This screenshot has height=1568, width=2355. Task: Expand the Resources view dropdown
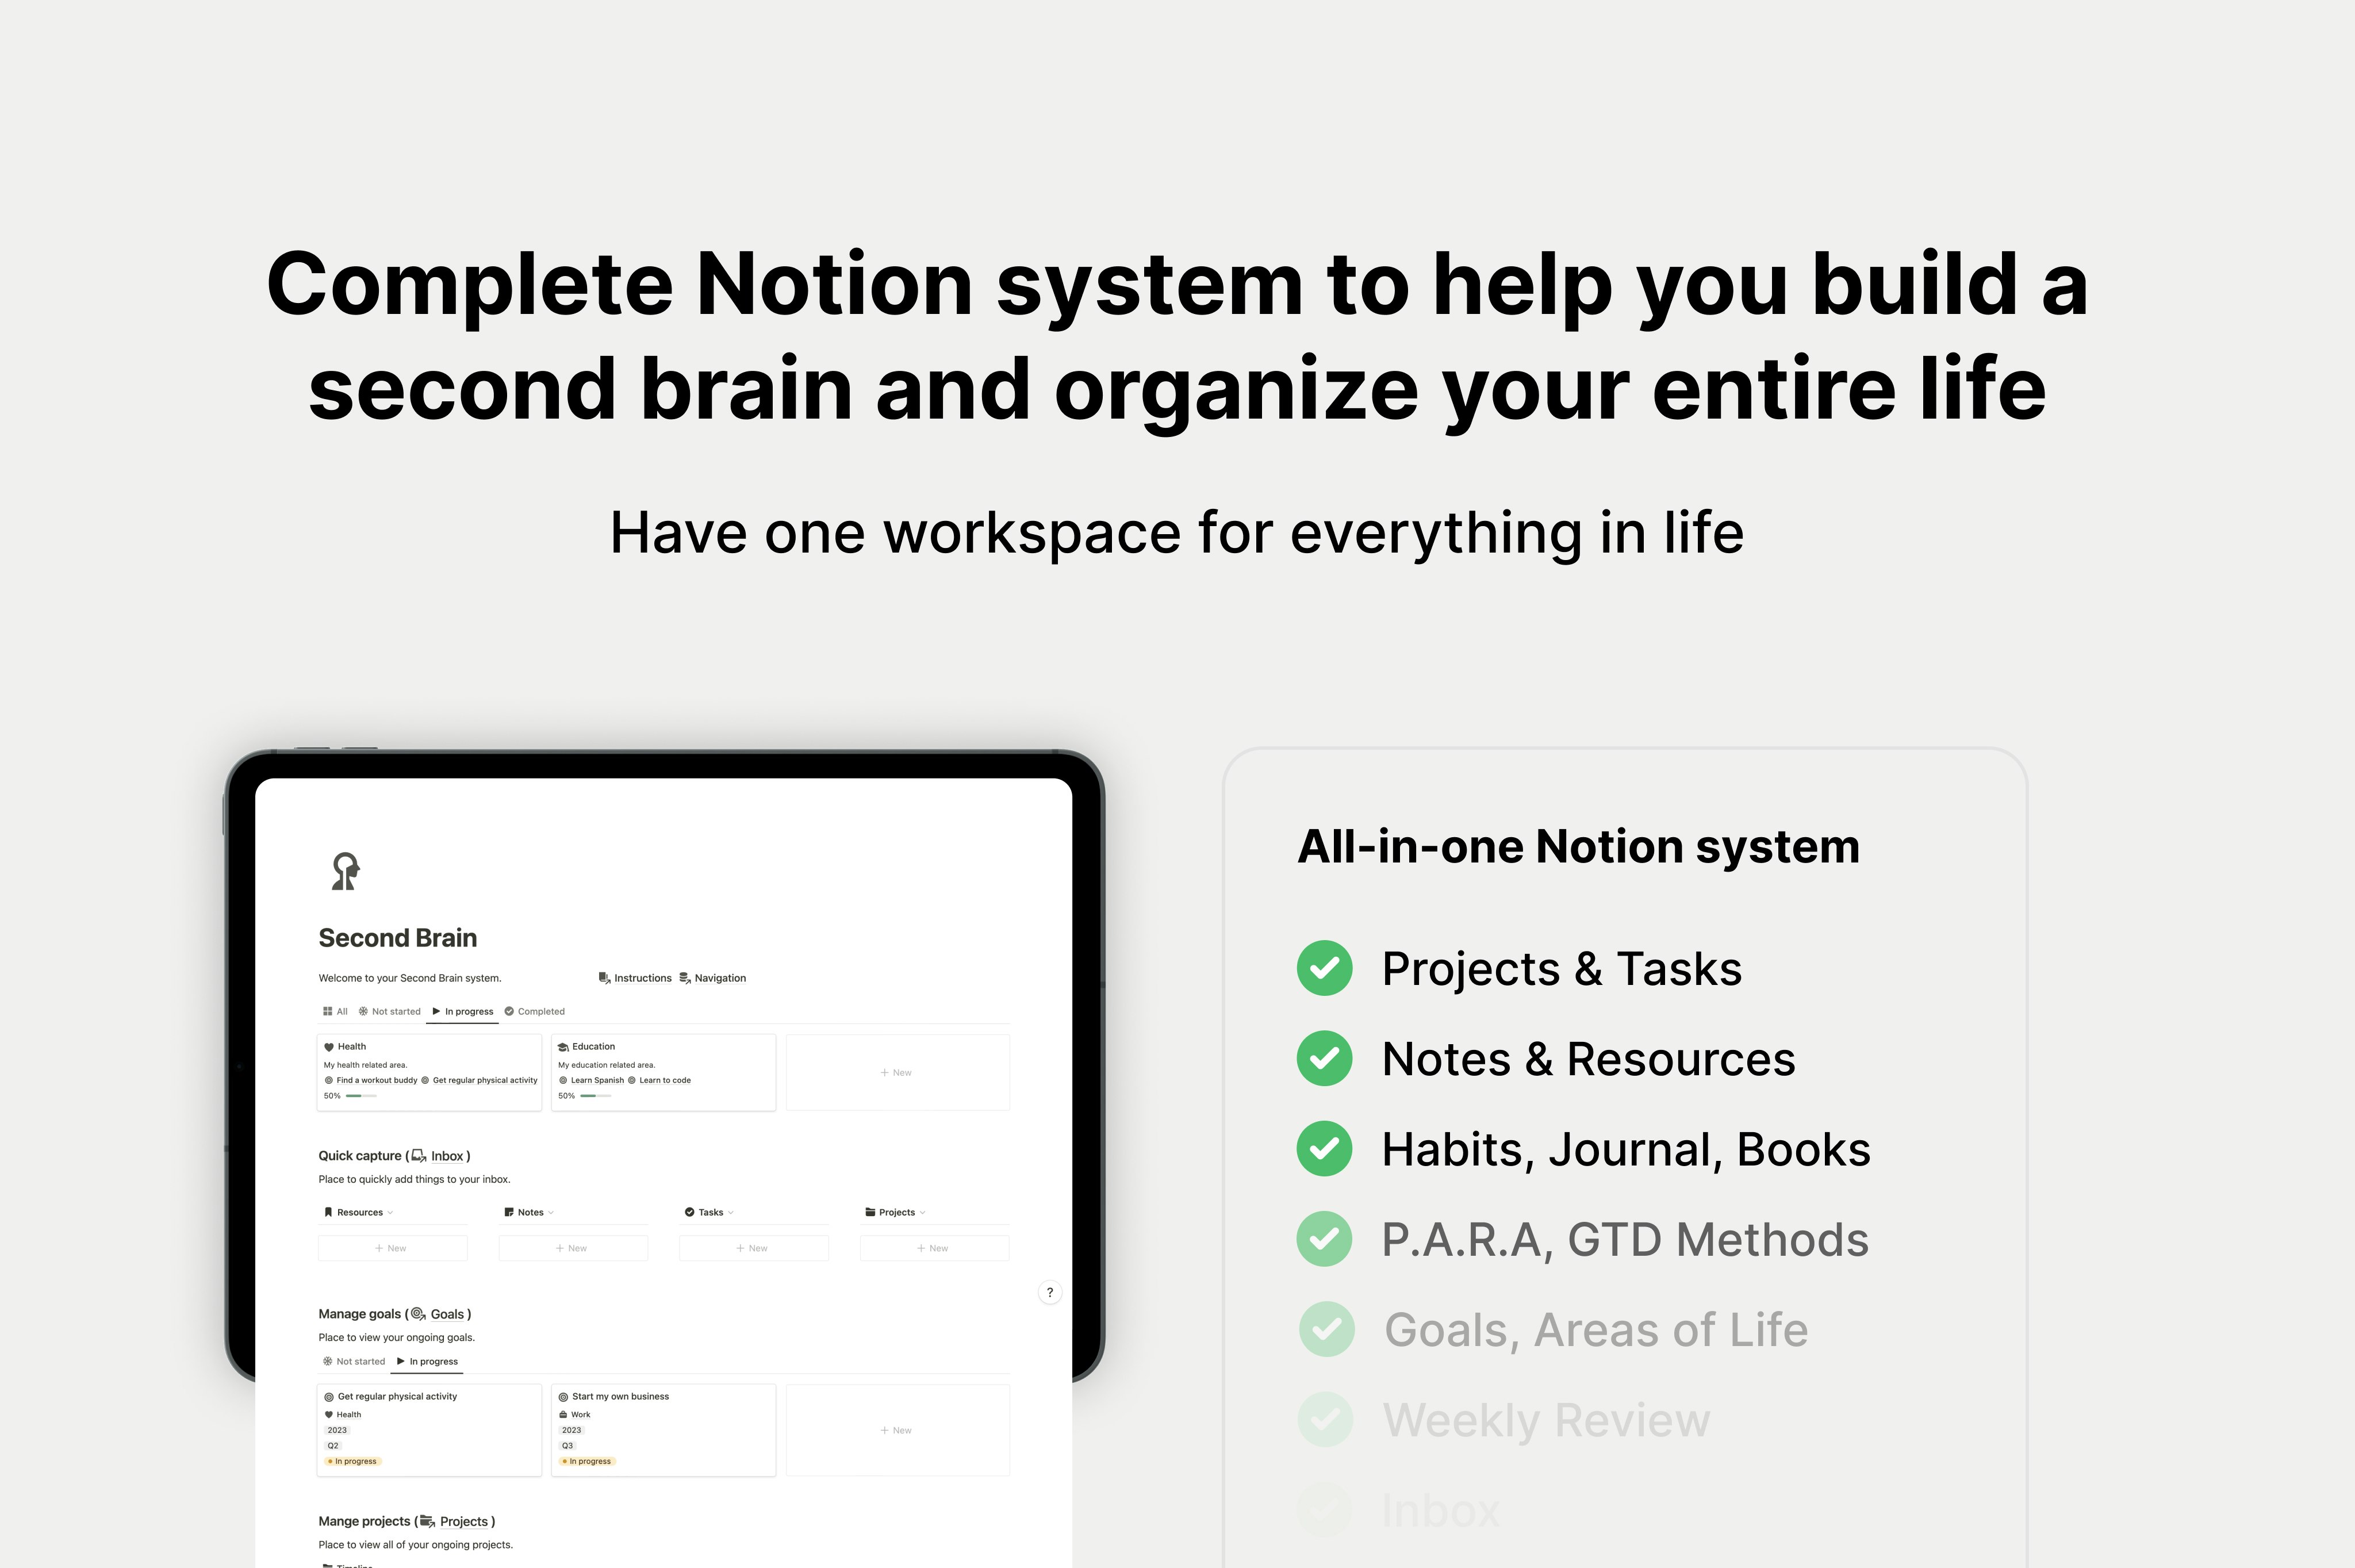[390, 1212]
